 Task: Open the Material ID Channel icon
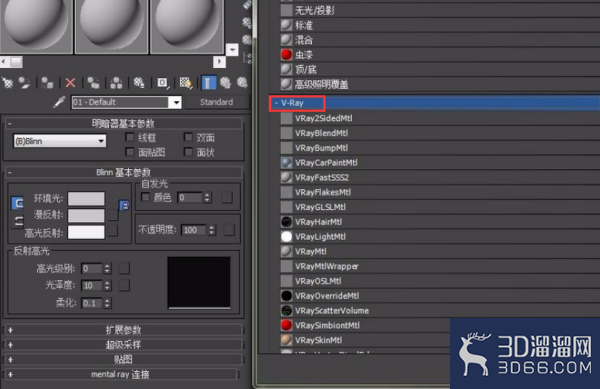(162, 83)
